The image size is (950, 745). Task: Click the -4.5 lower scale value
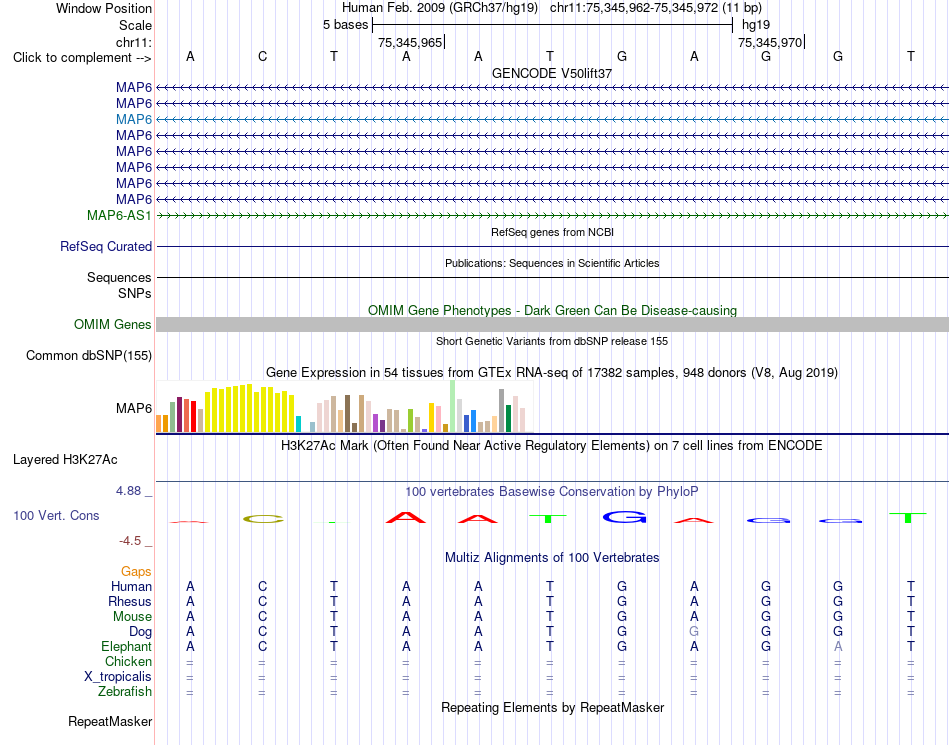130,541
